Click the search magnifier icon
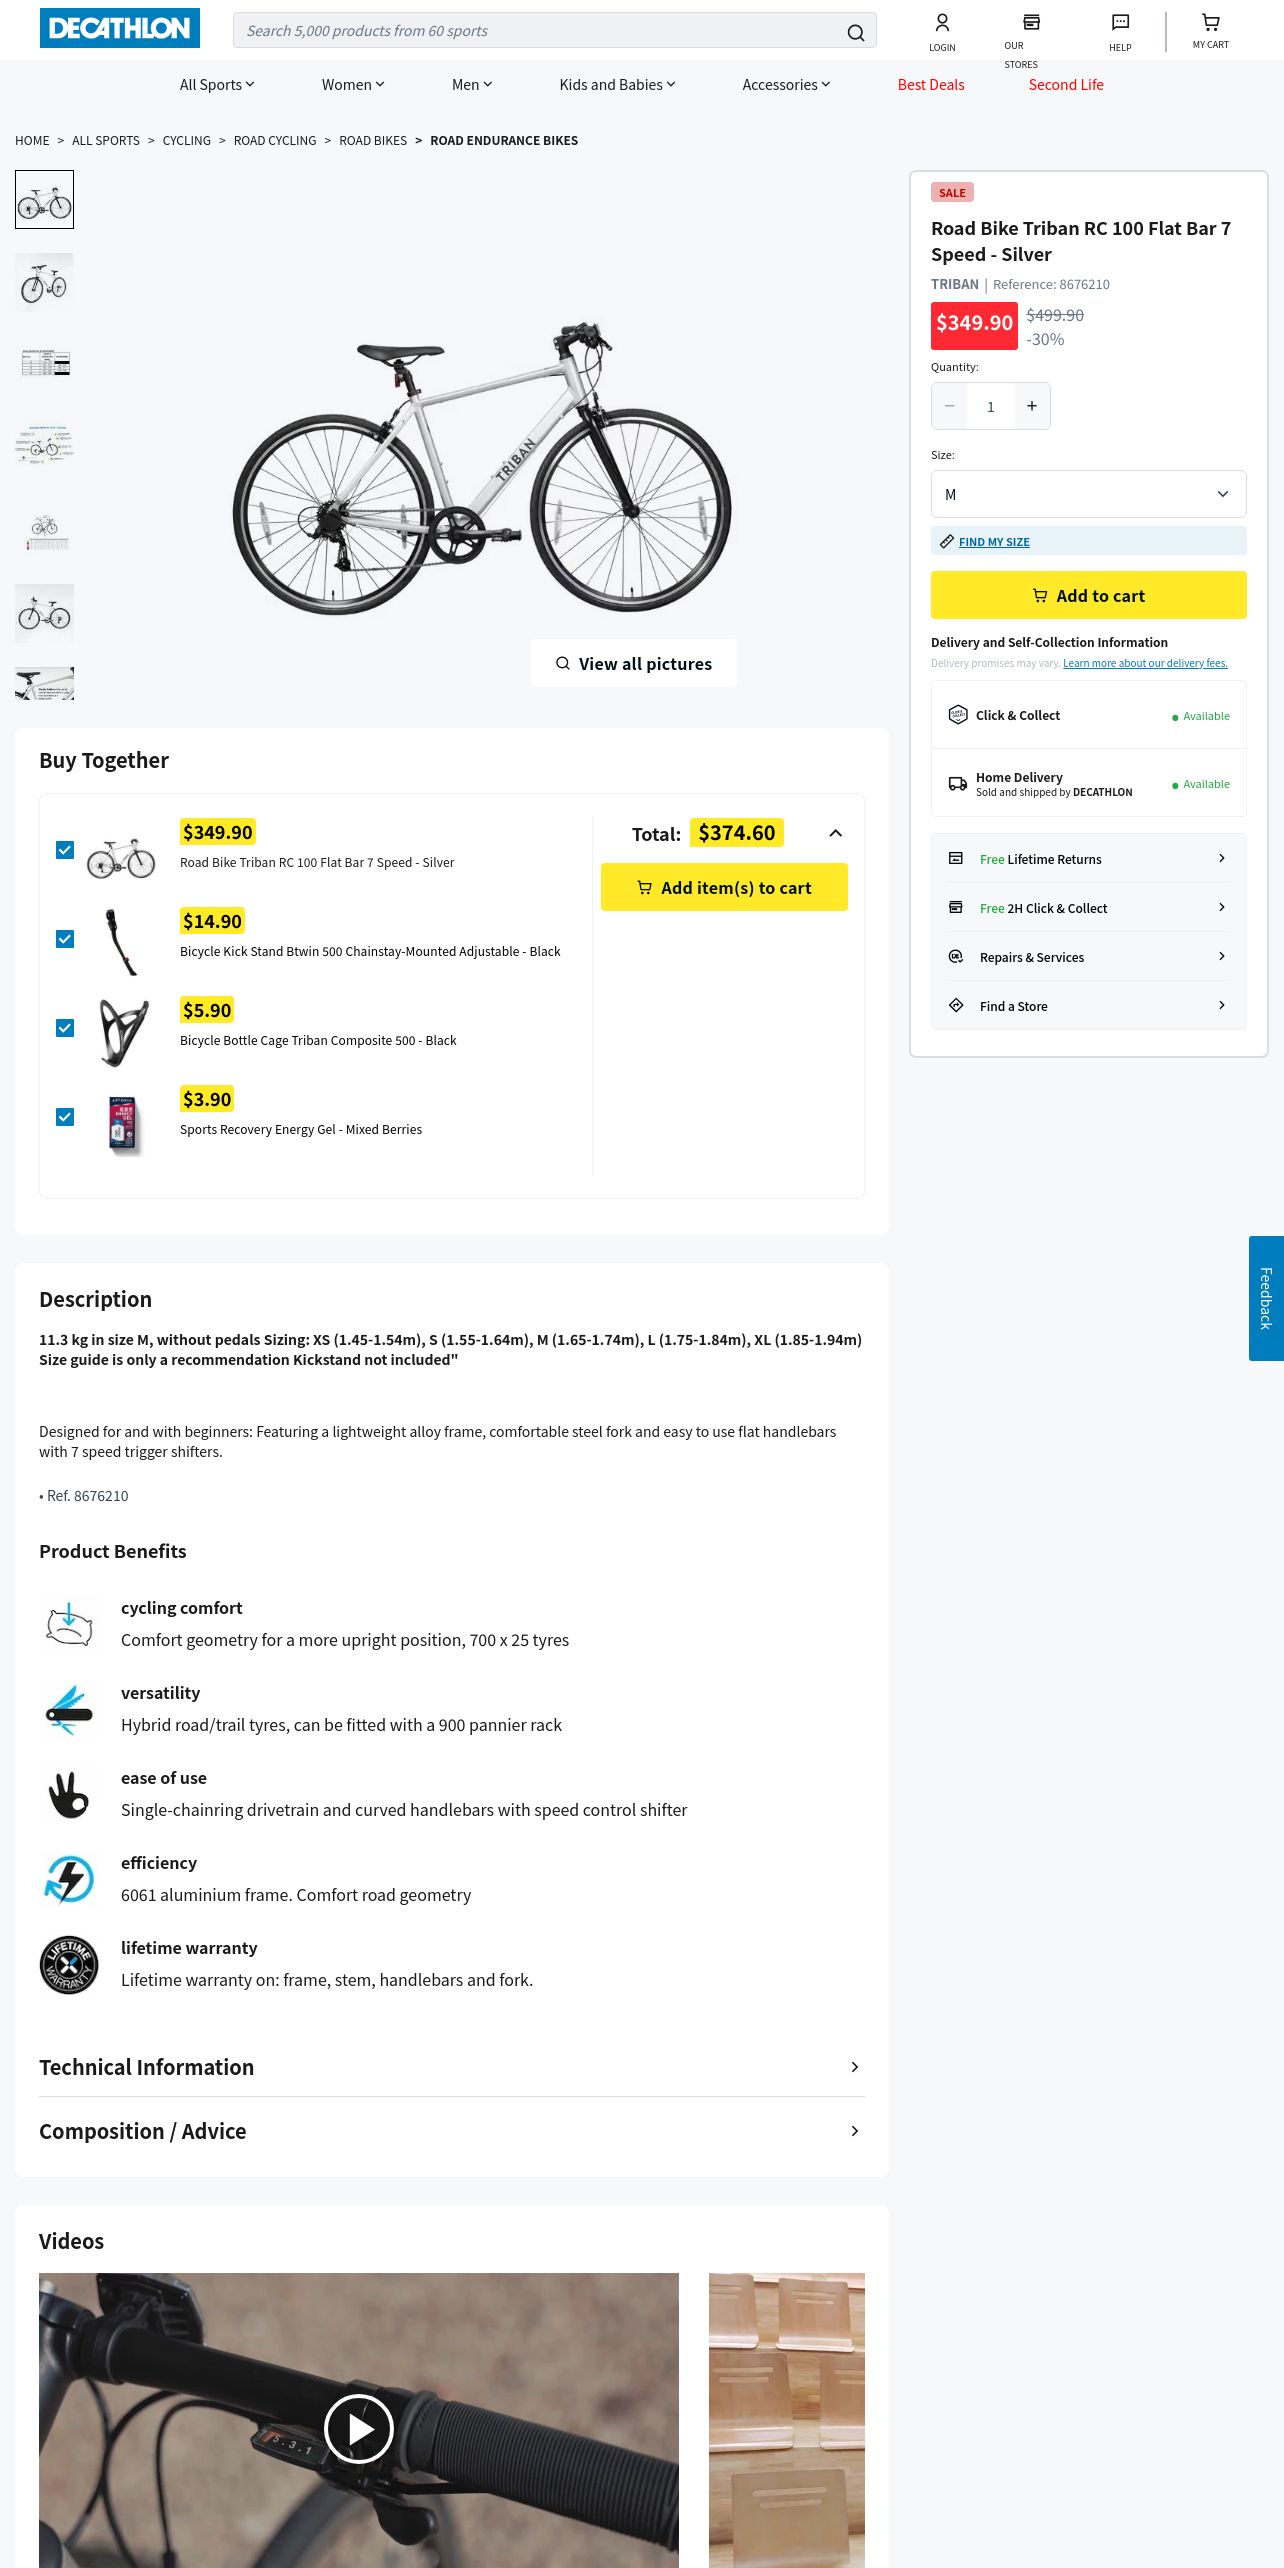 pos(855,32)
